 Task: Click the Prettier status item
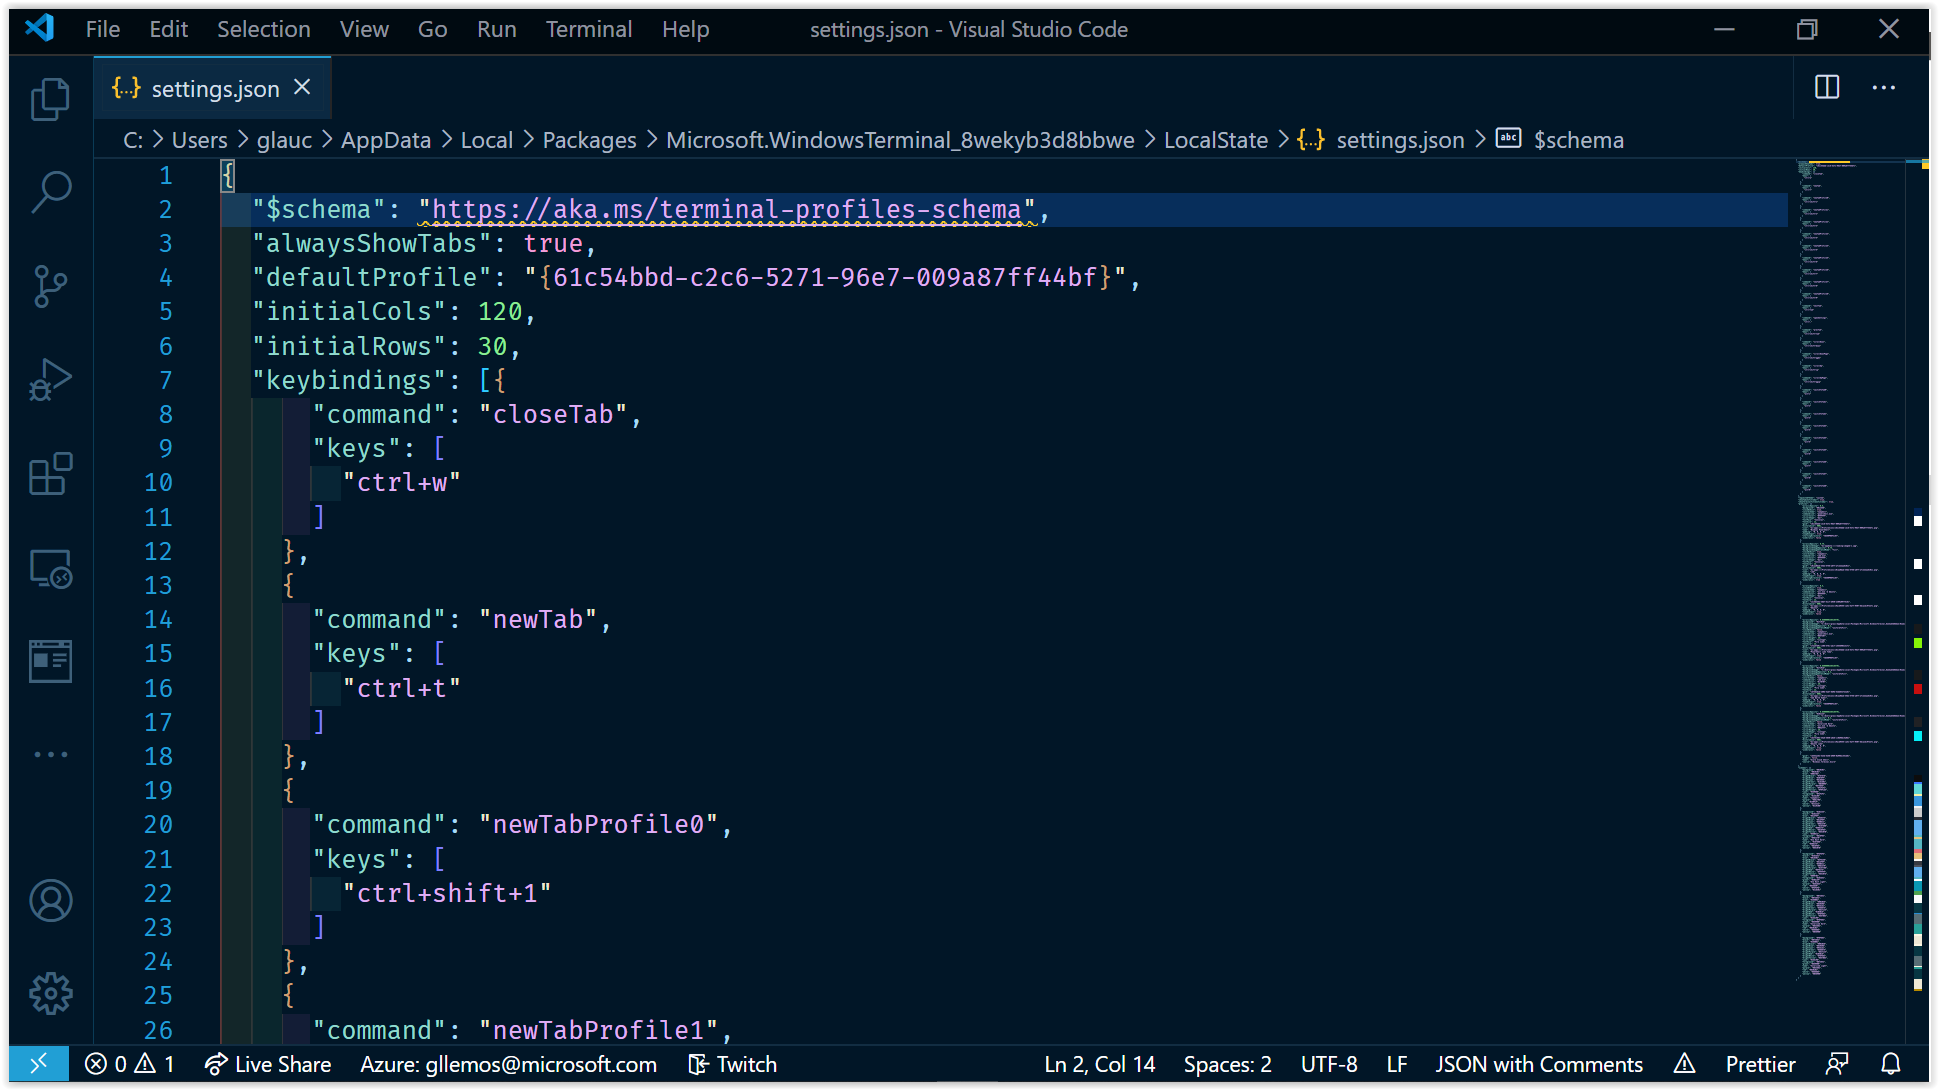pos(1760,1064)
